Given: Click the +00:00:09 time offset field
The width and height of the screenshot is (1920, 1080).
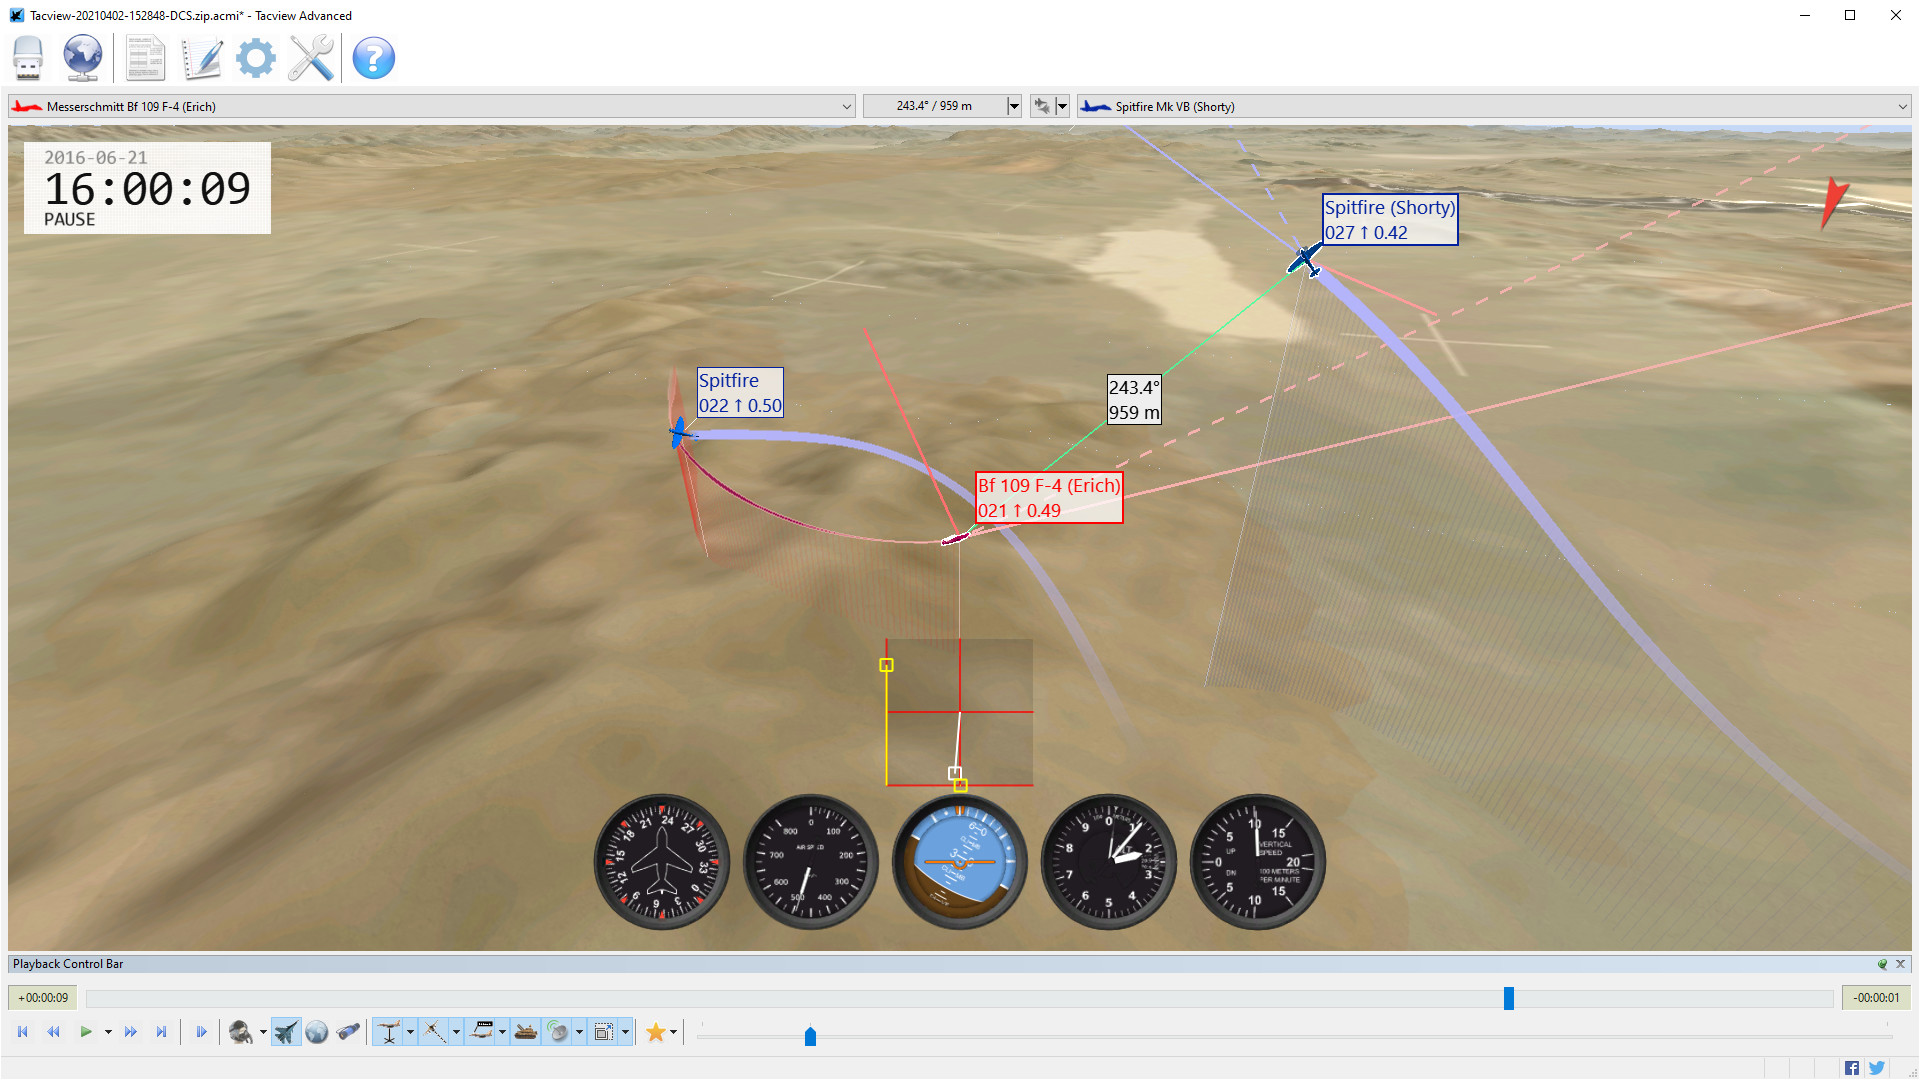Looking at the screenshot, I should [x=42, y=997].
